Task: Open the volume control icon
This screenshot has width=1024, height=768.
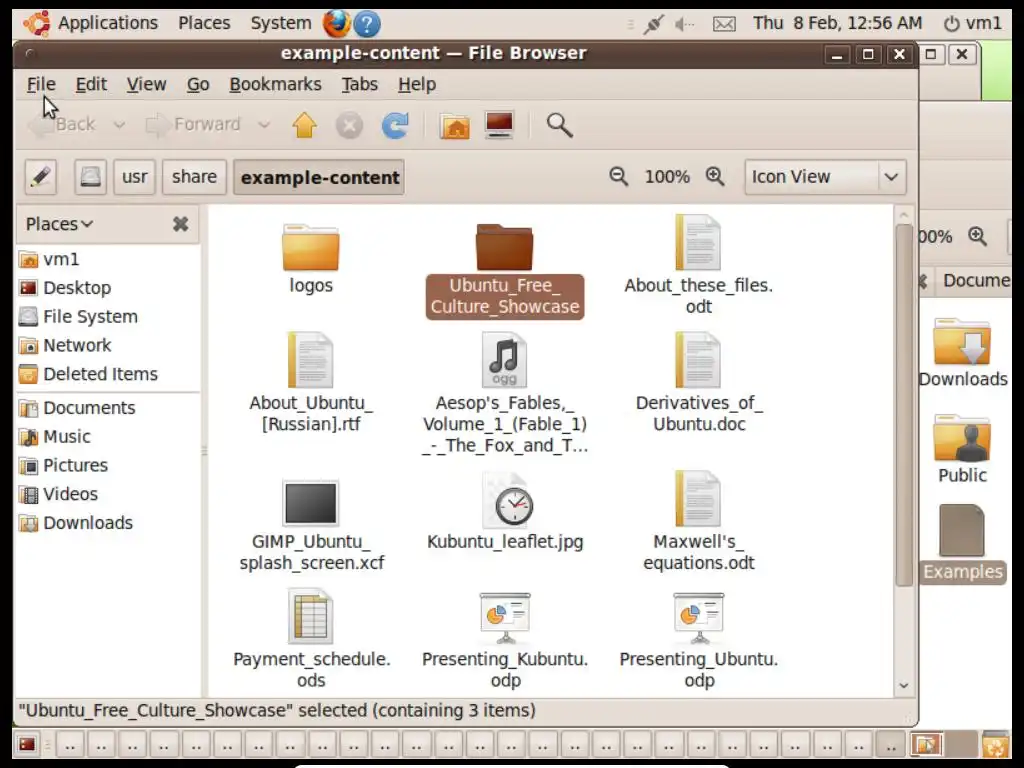Action: tap(684, 24)
